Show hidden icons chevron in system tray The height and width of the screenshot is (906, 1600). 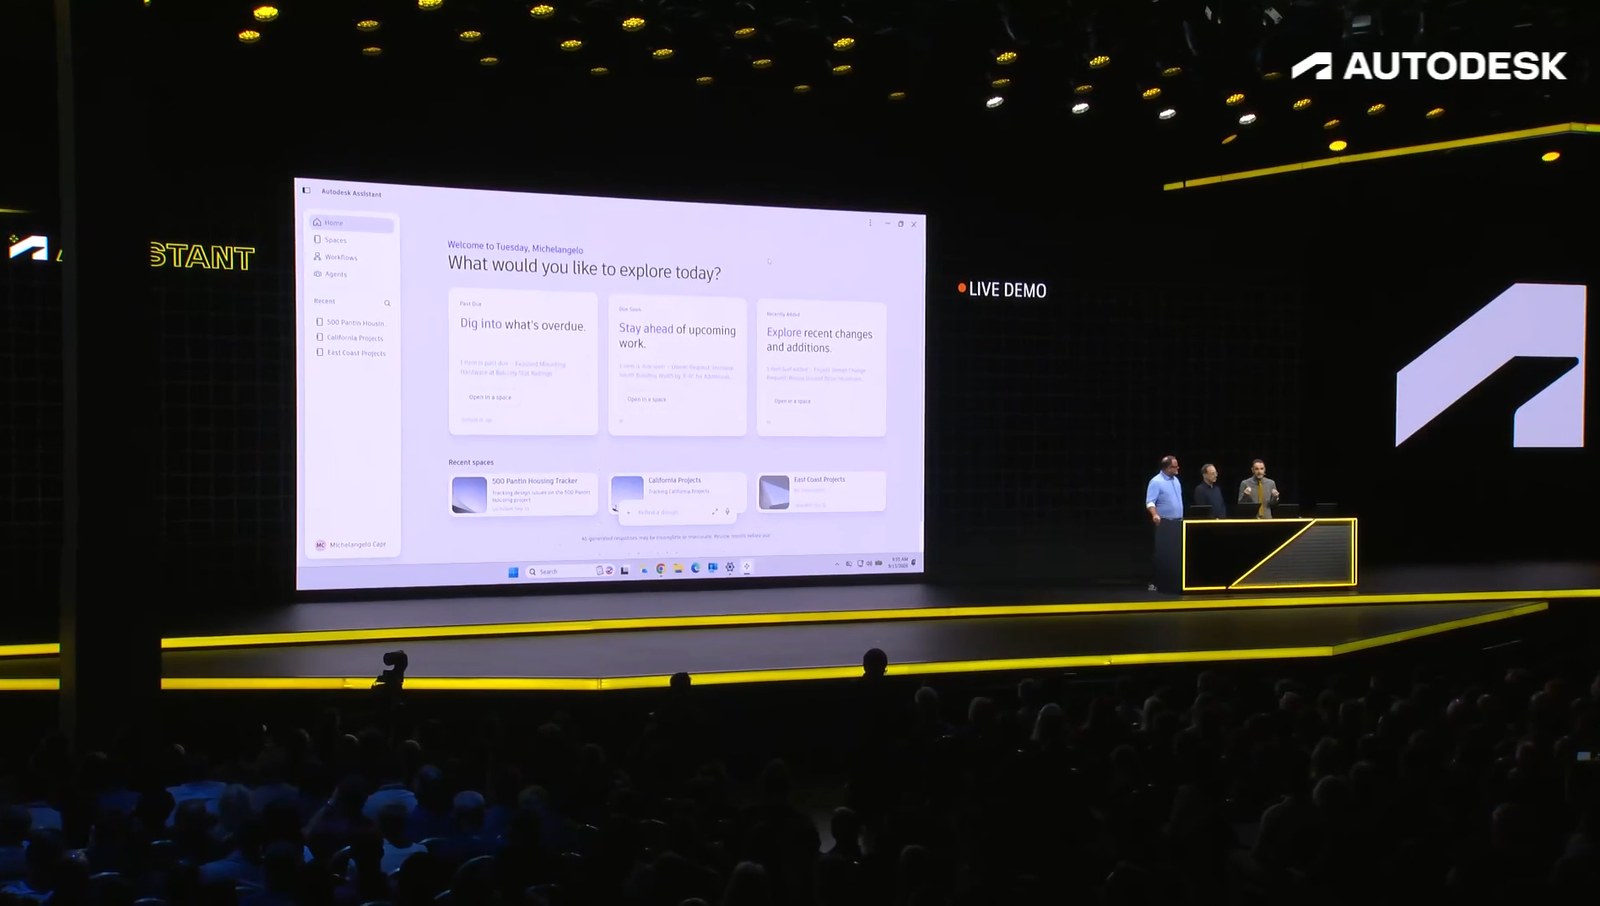tap(838, 564)
